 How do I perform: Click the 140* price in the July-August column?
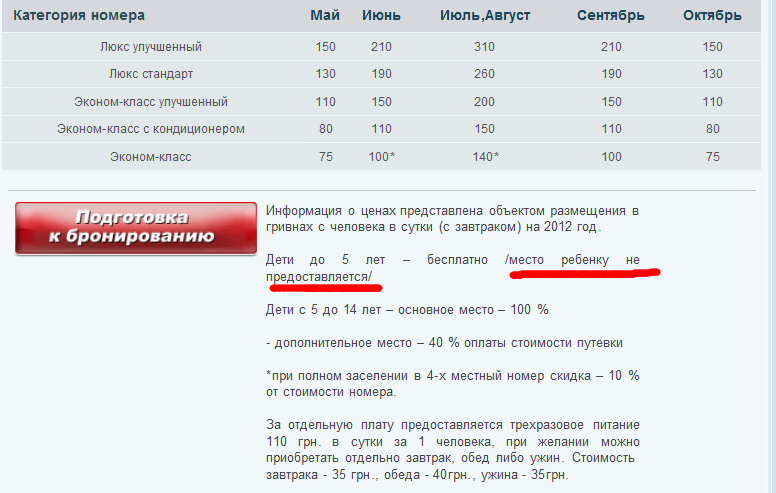485,157
